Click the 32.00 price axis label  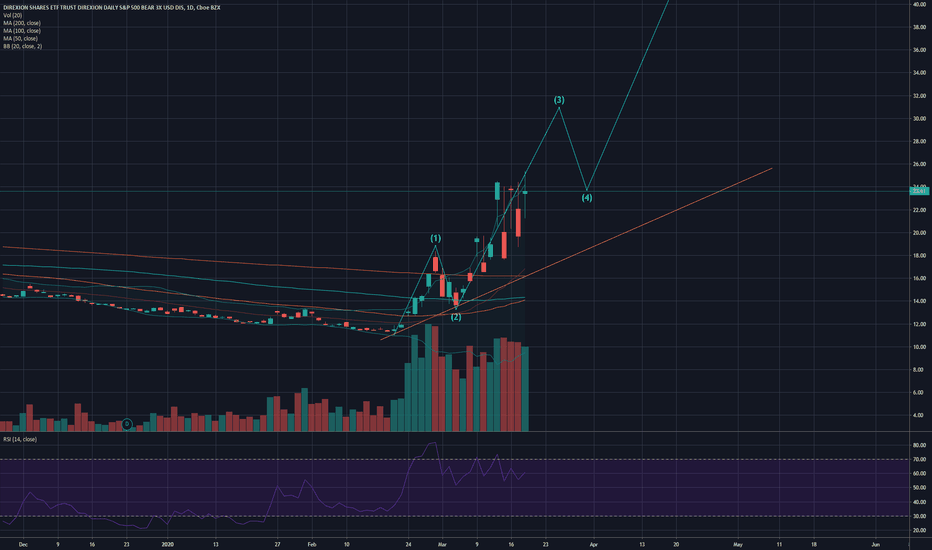[919, 96]
